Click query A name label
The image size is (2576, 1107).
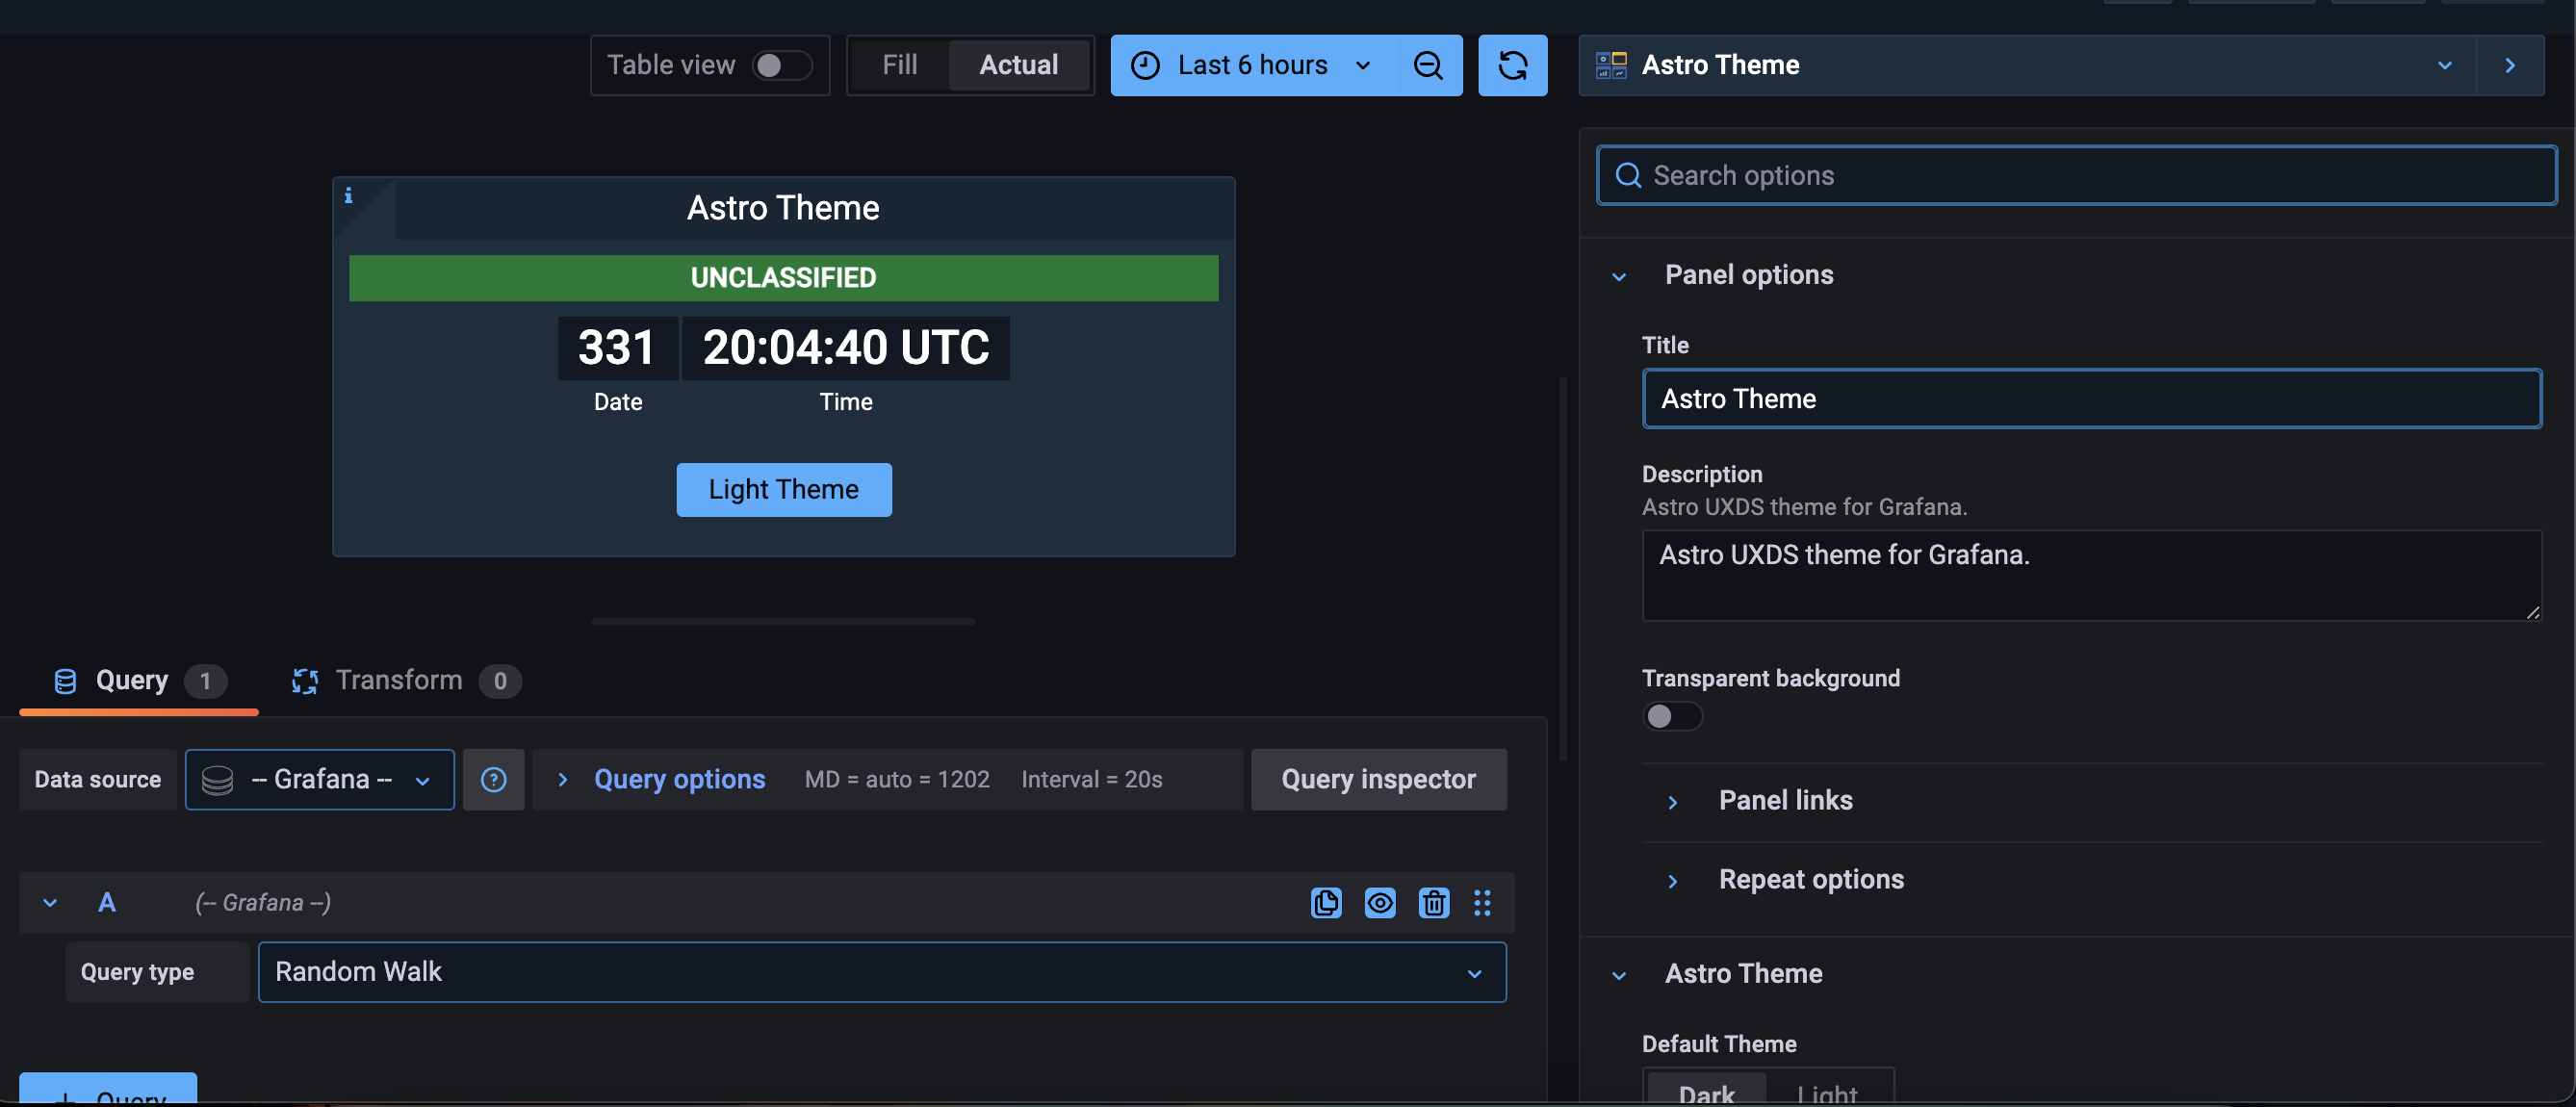(x=106, y=902)
